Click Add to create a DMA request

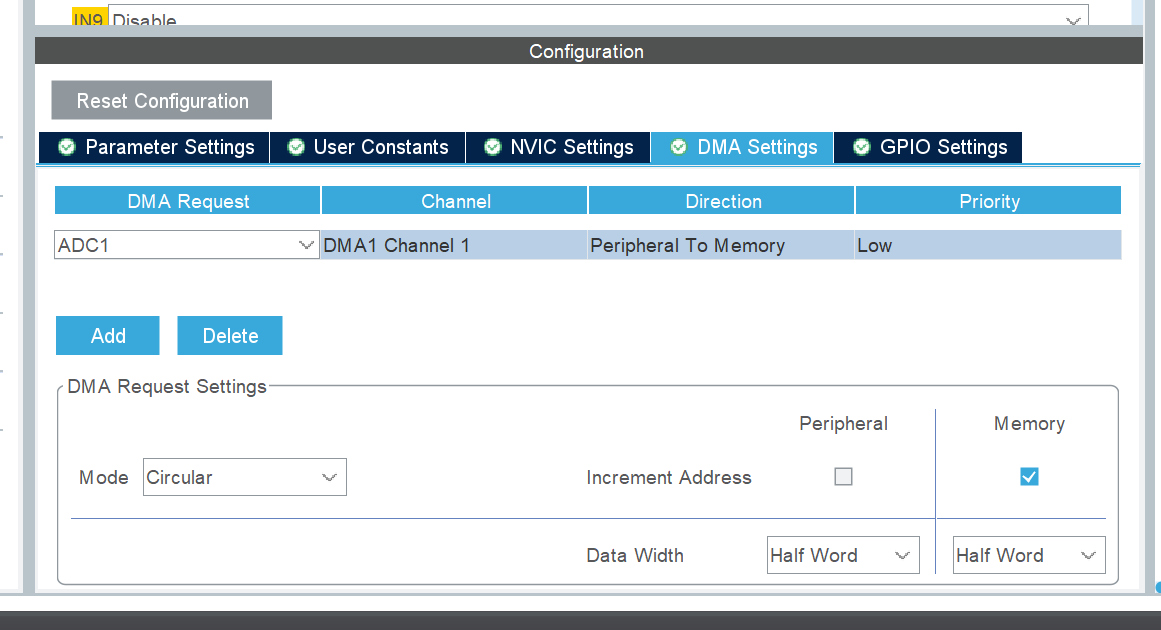pyautogui.click(x=107, y=335)
